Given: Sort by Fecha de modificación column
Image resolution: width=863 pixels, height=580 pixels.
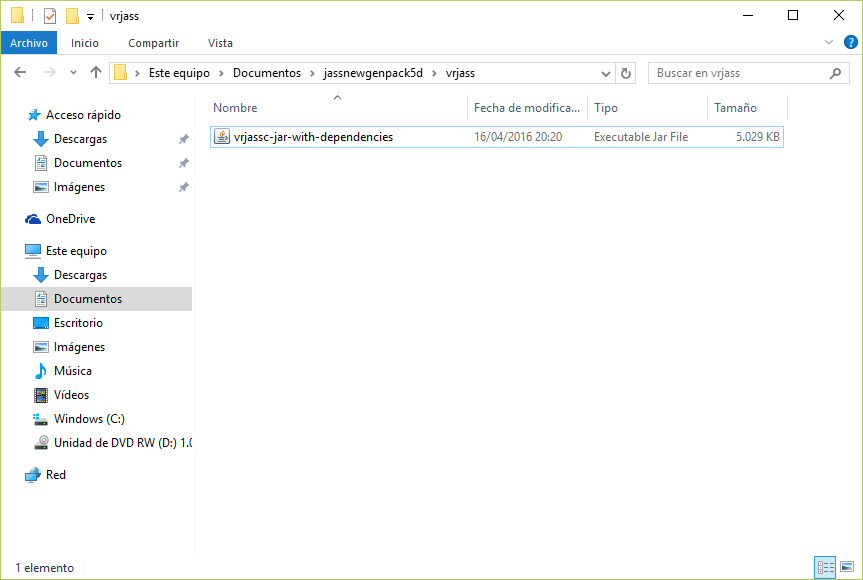Looking at the screenshot, I should pos(527,108).
